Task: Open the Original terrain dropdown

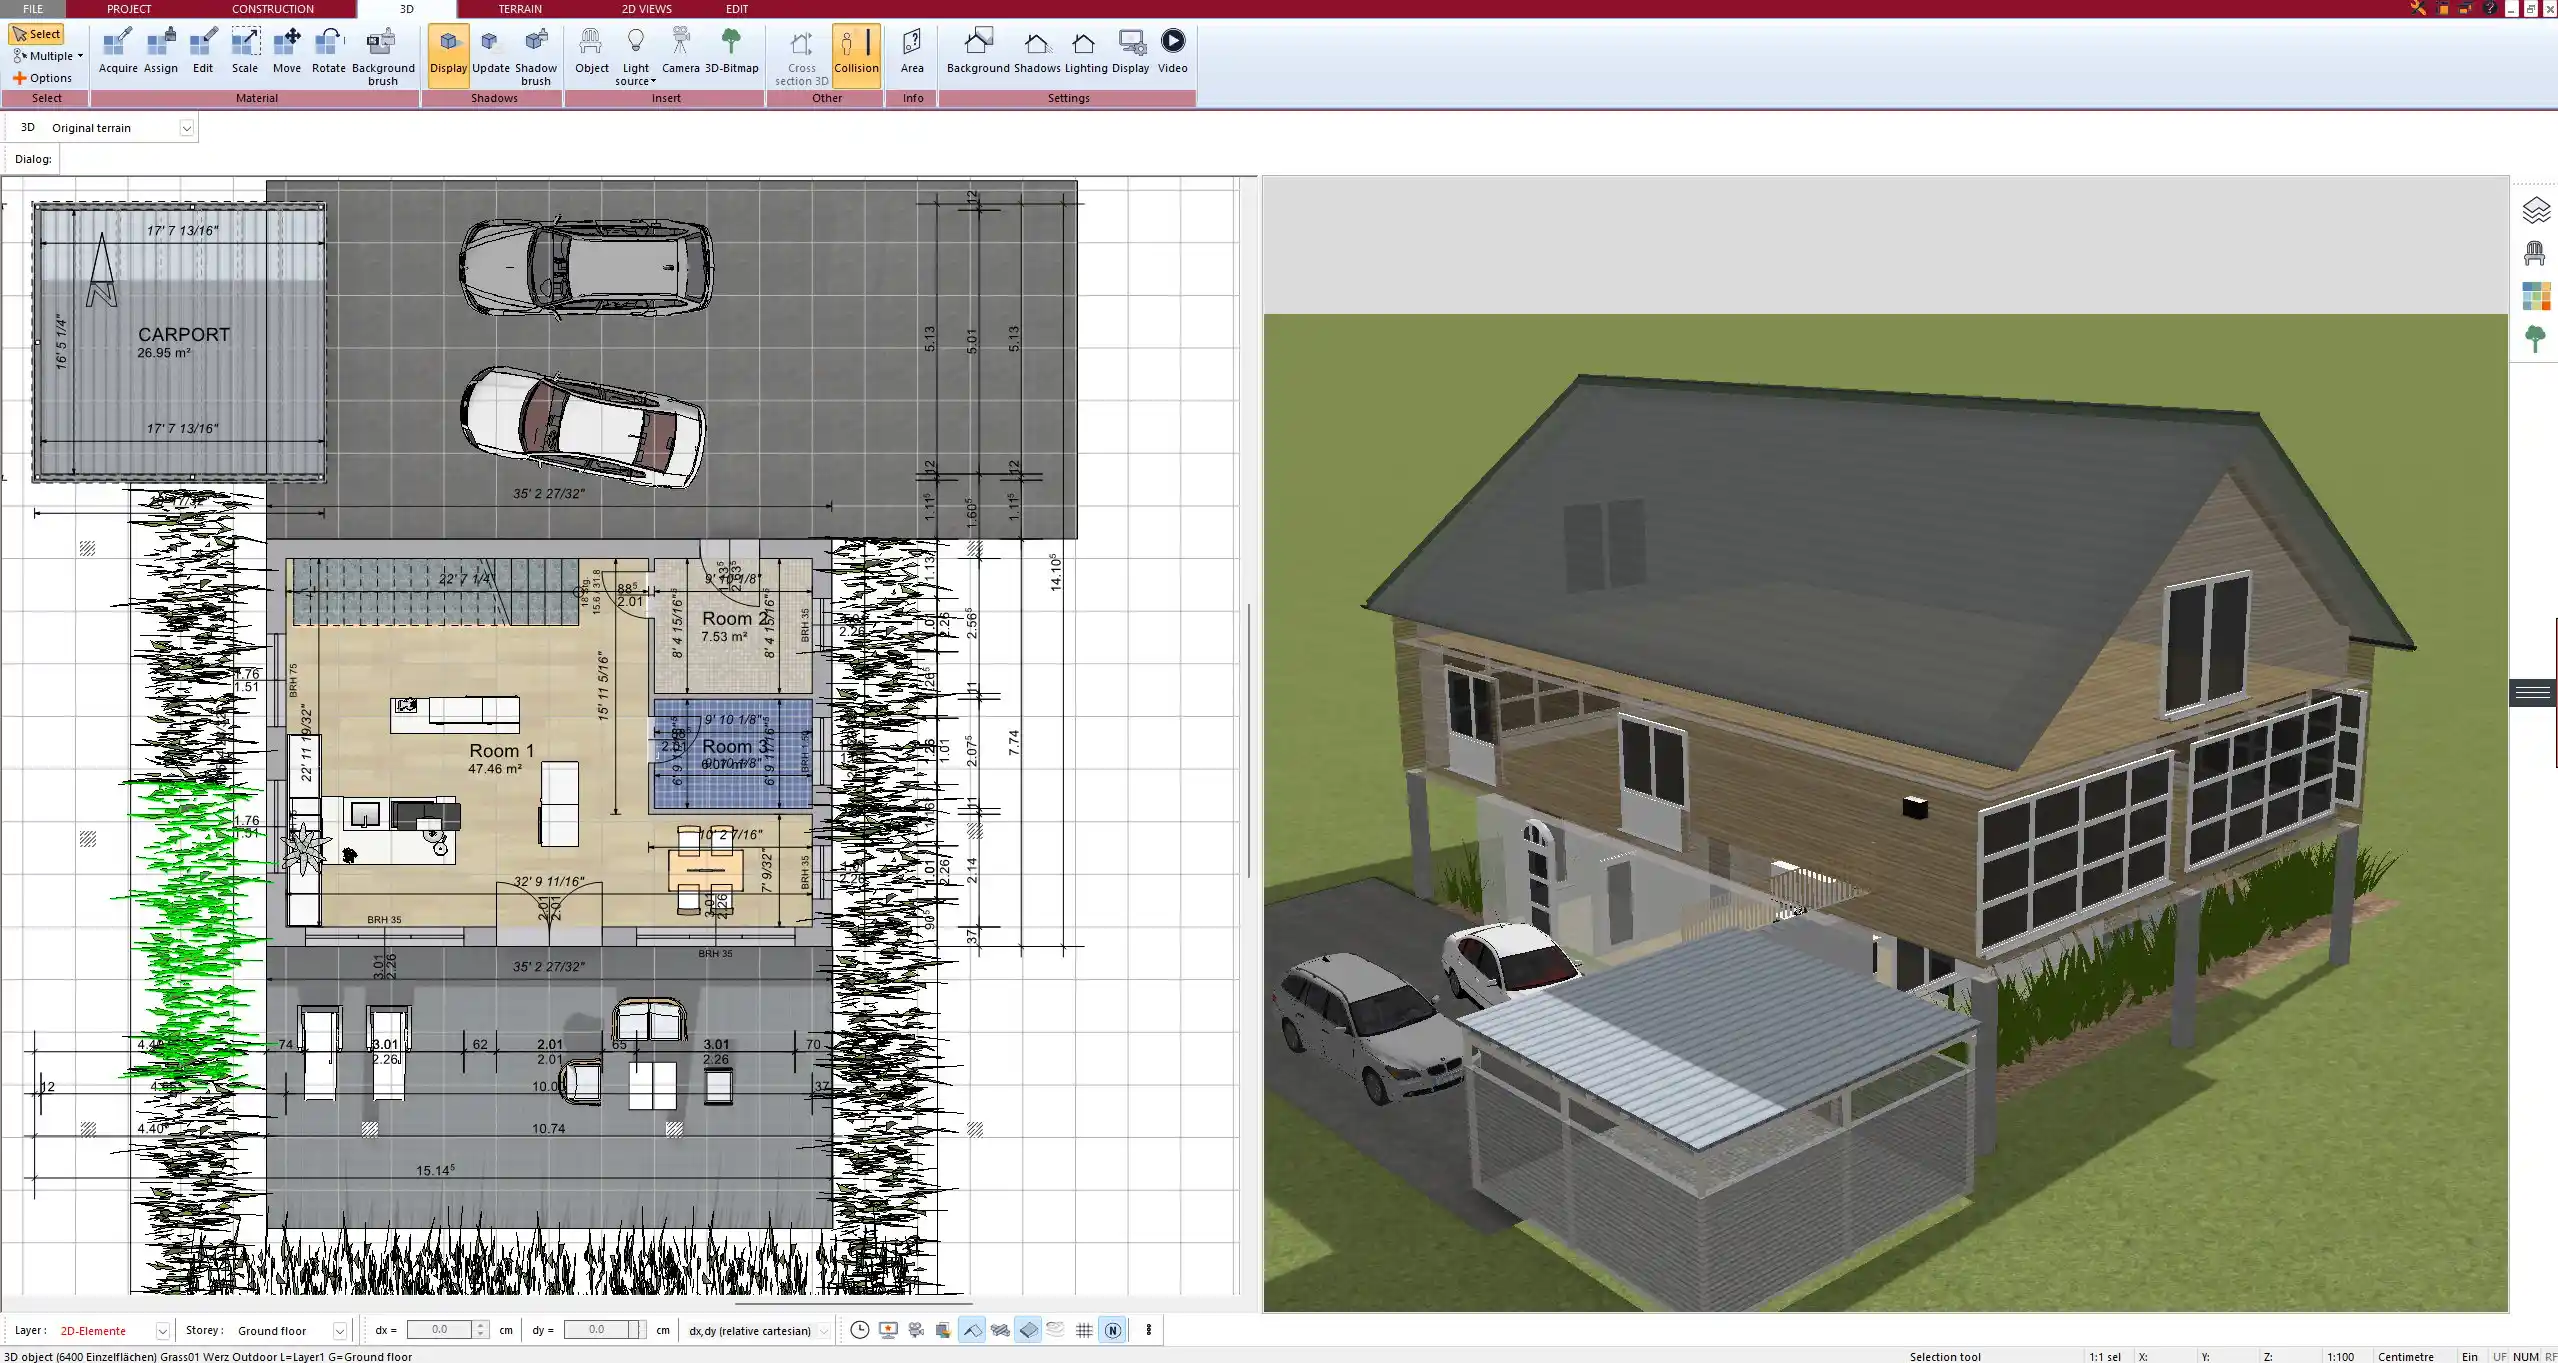Action: tap(188, 127)
